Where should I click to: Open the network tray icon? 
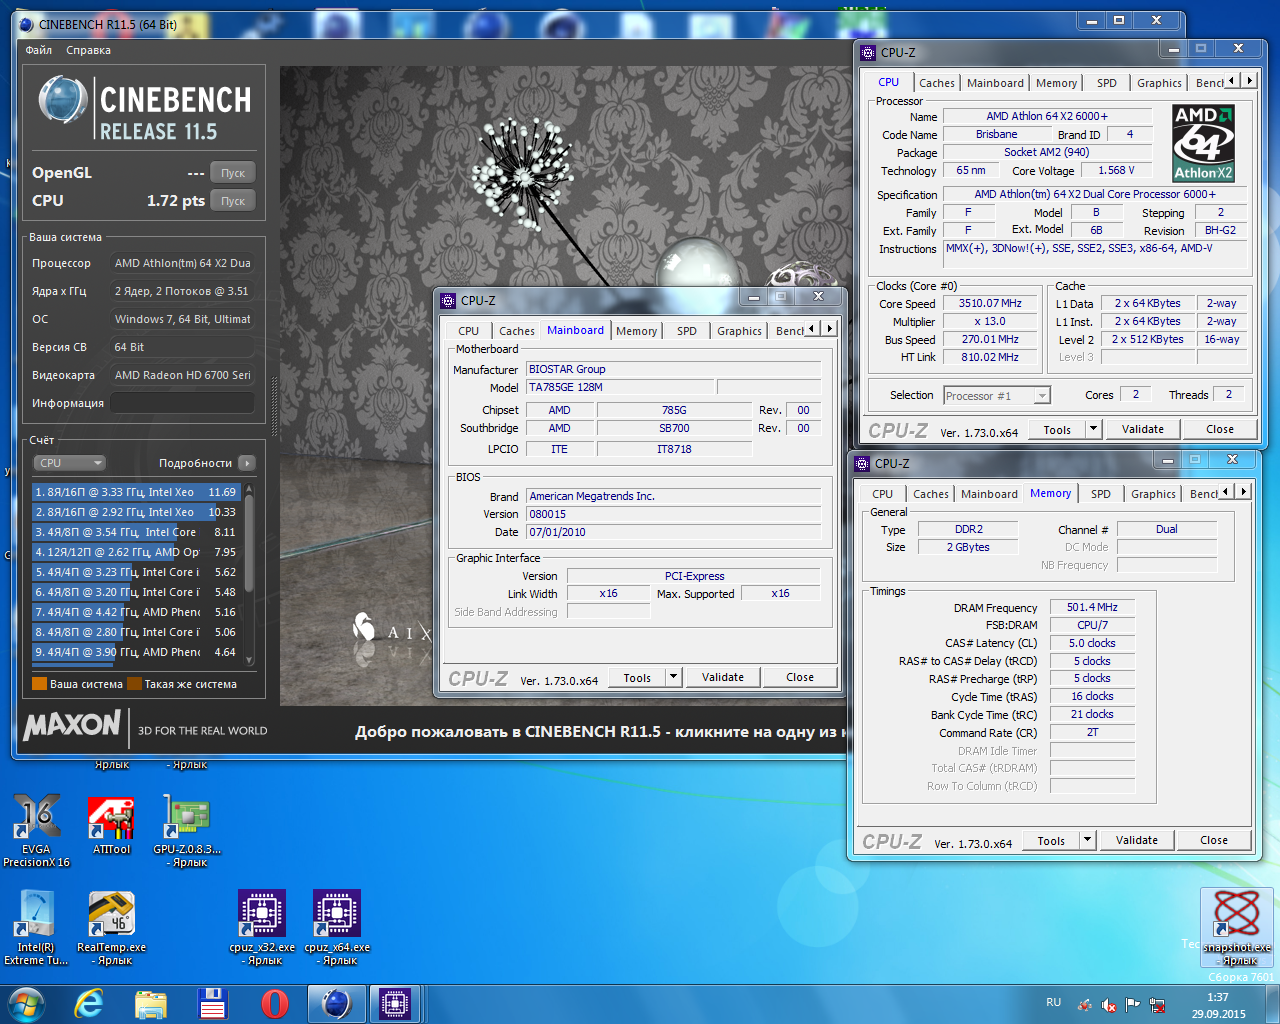pyautogui.click(x=1158, y=1005)
